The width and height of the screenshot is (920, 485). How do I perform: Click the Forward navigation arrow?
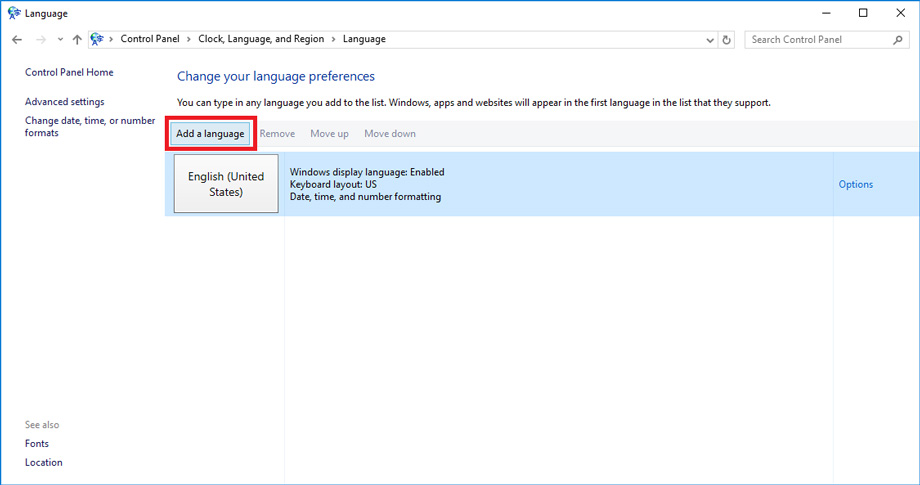[40, 39]
